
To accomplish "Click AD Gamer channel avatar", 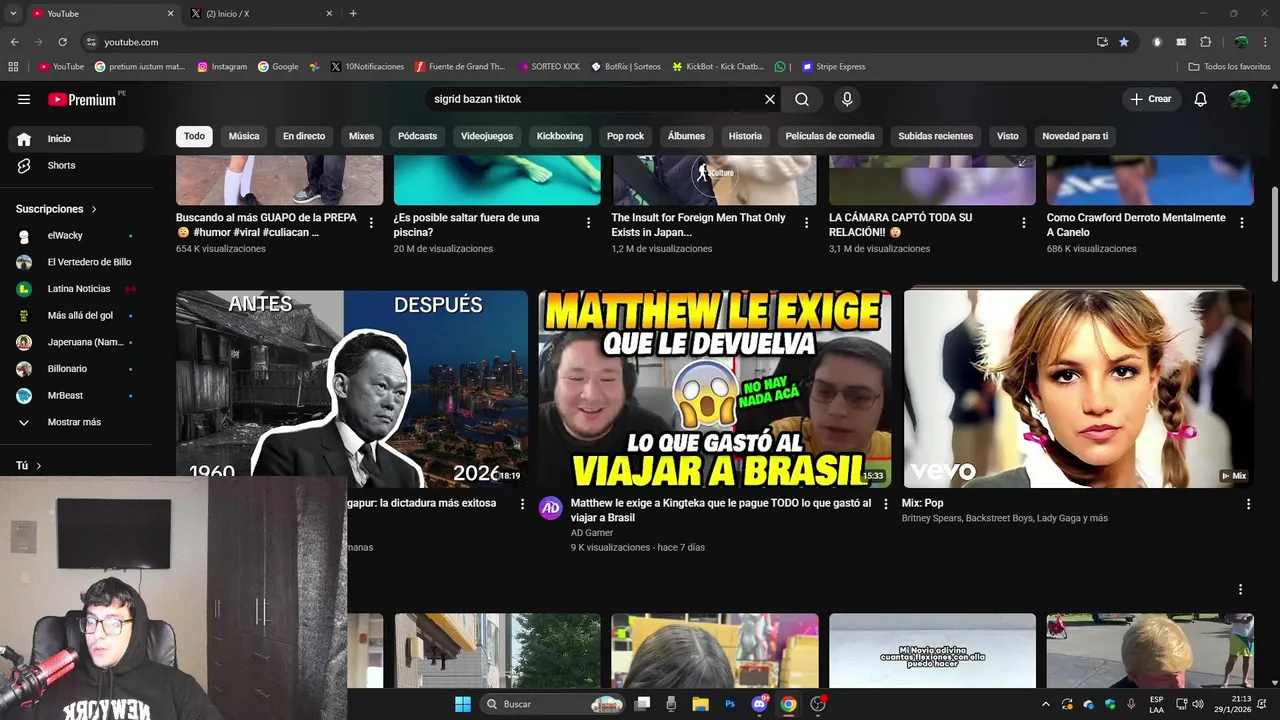I will pyautogui.click(x=551, y=508).
